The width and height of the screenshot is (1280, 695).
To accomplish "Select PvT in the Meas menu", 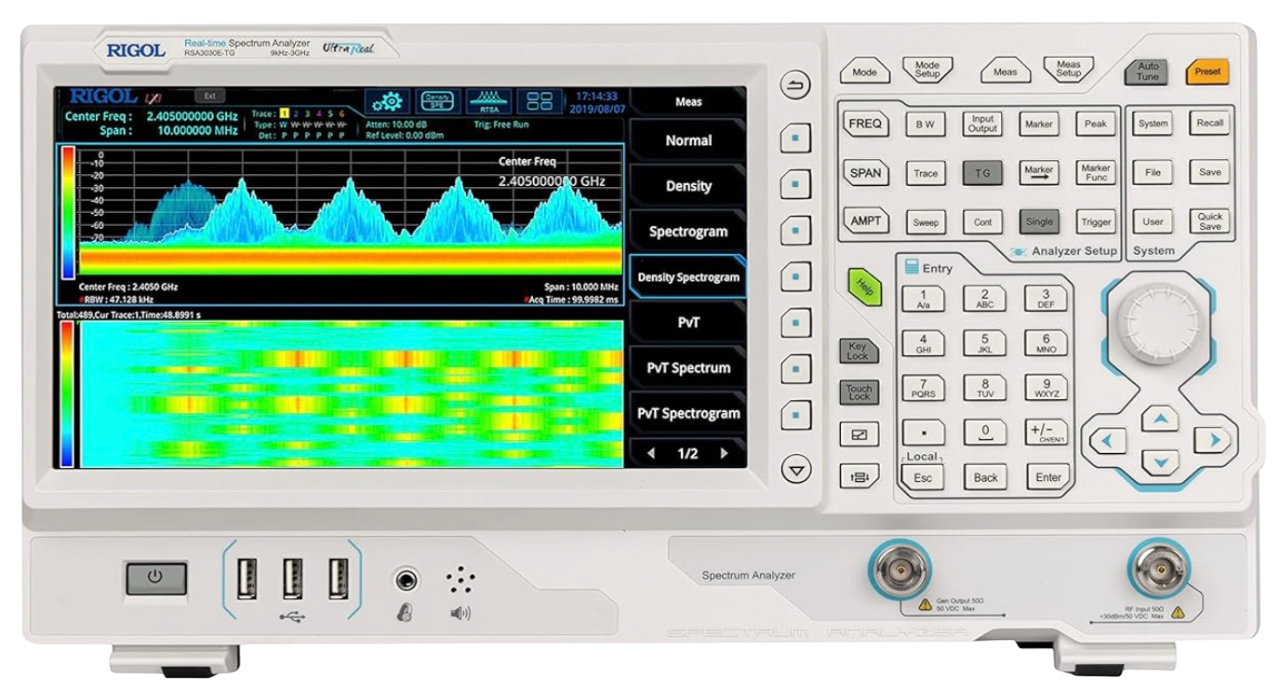I will tap(688, 322).
